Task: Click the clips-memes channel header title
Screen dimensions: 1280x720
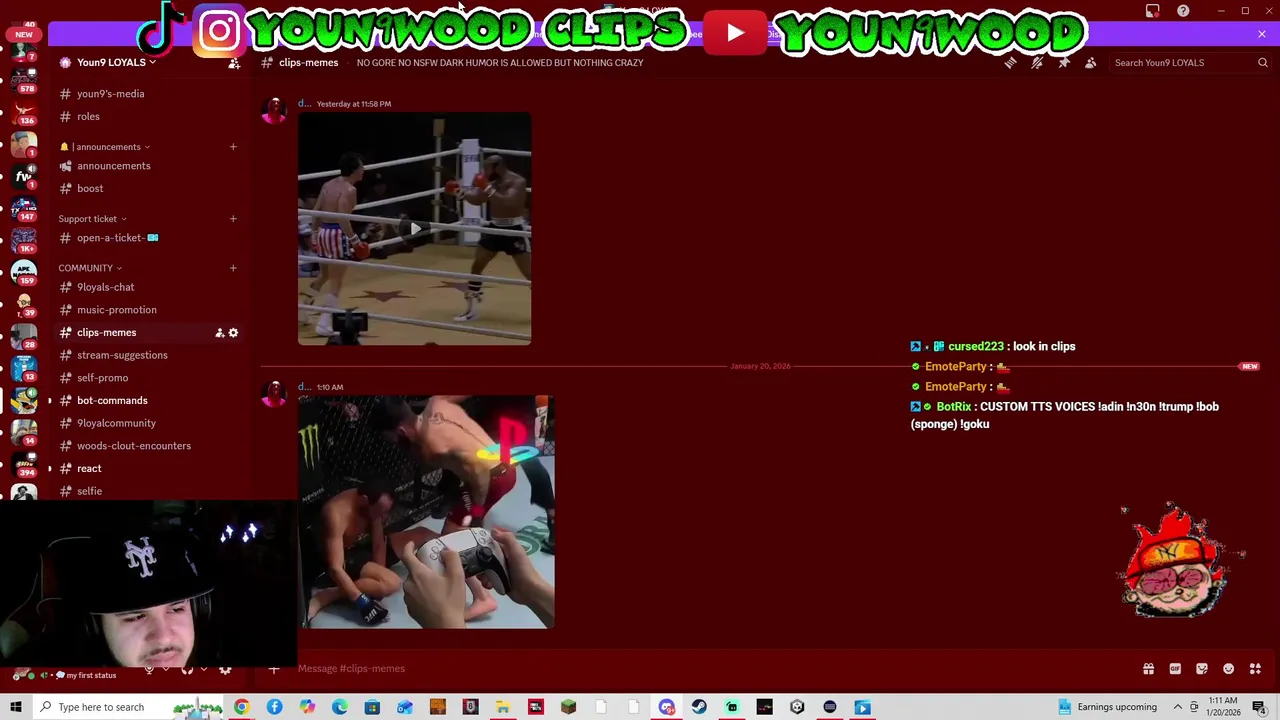Action: click(308, 63)
